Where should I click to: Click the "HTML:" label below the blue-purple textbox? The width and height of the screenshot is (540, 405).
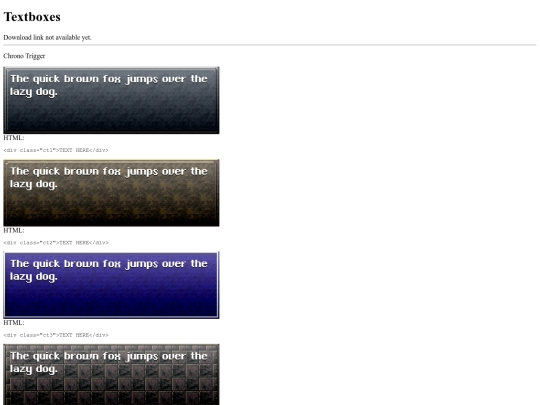click(14, 323)
